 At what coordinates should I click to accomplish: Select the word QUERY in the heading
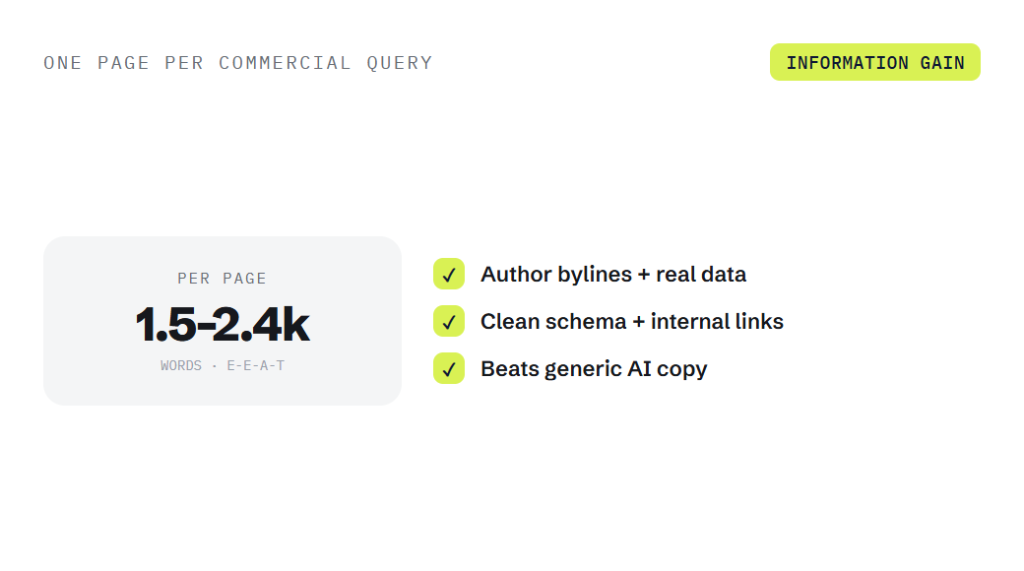400,63
